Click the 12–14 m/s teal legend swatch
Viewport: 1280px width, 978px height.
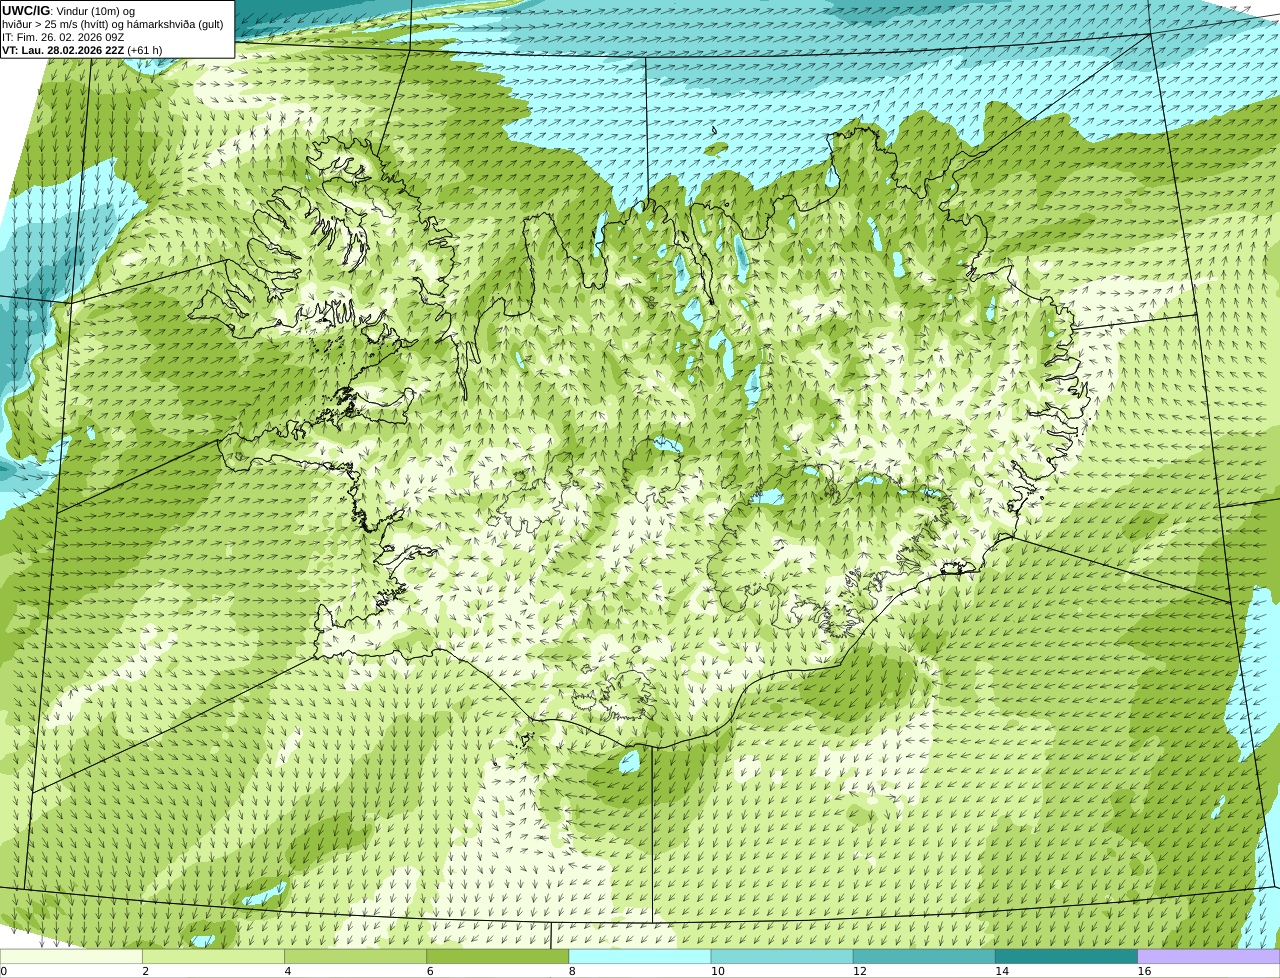click(x=924, y=956)
